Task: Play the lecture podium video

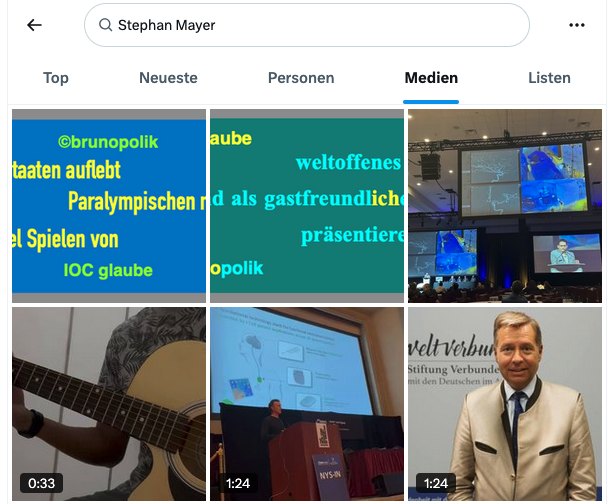Action: tap(307, 404)
